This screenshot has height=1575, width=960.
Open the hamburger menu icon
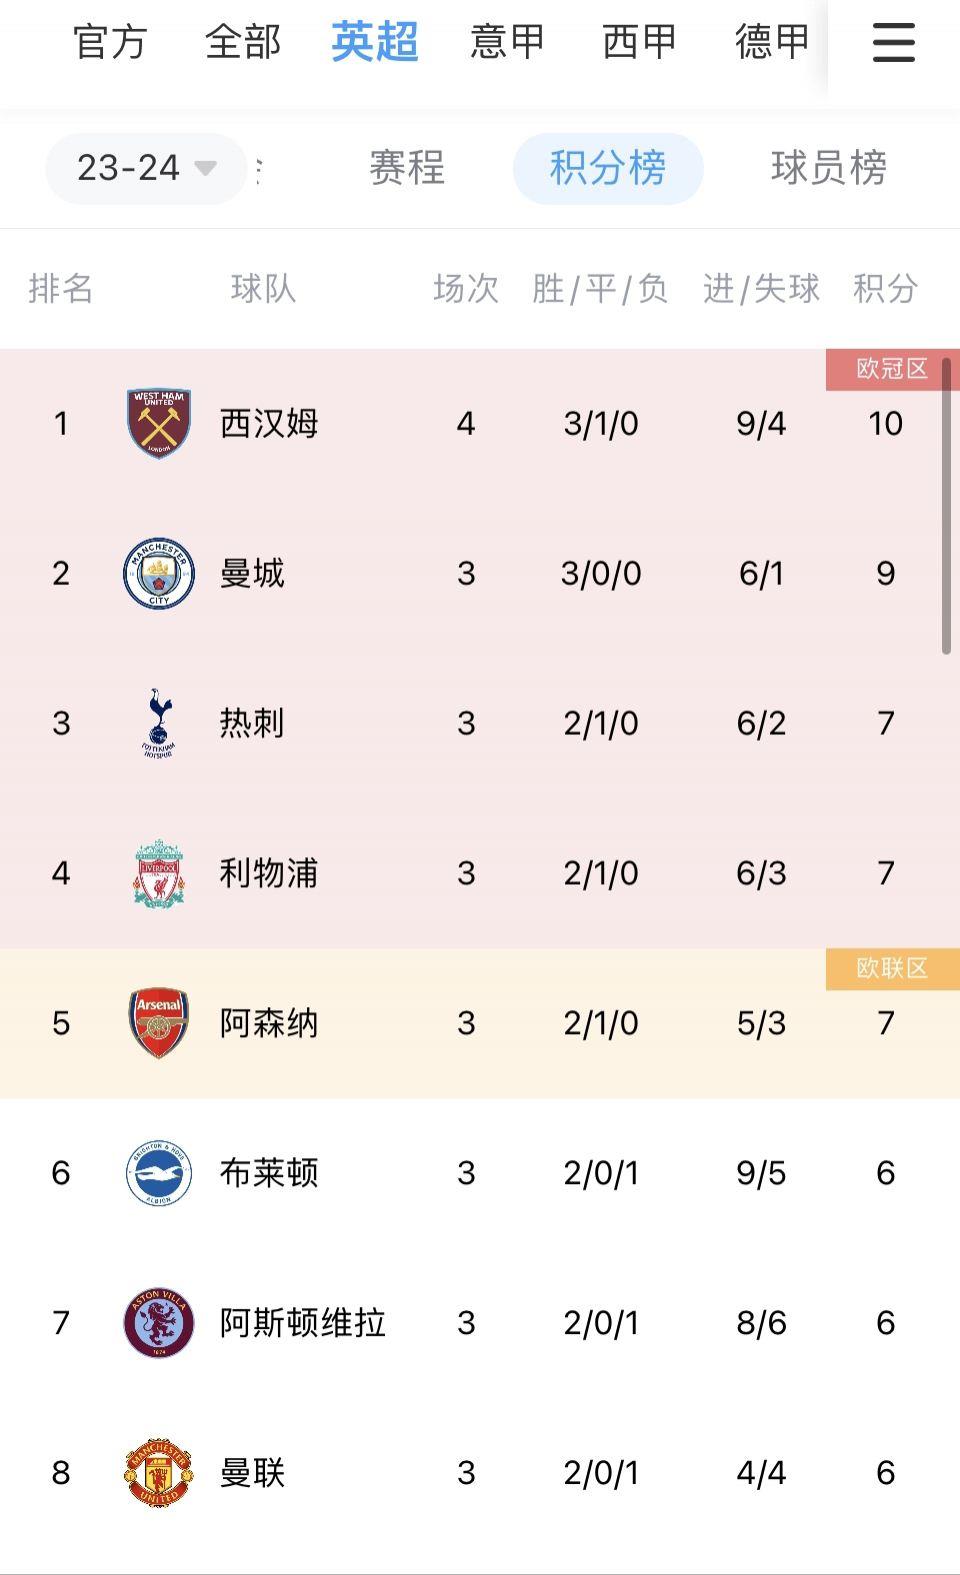tap(893, 42)
